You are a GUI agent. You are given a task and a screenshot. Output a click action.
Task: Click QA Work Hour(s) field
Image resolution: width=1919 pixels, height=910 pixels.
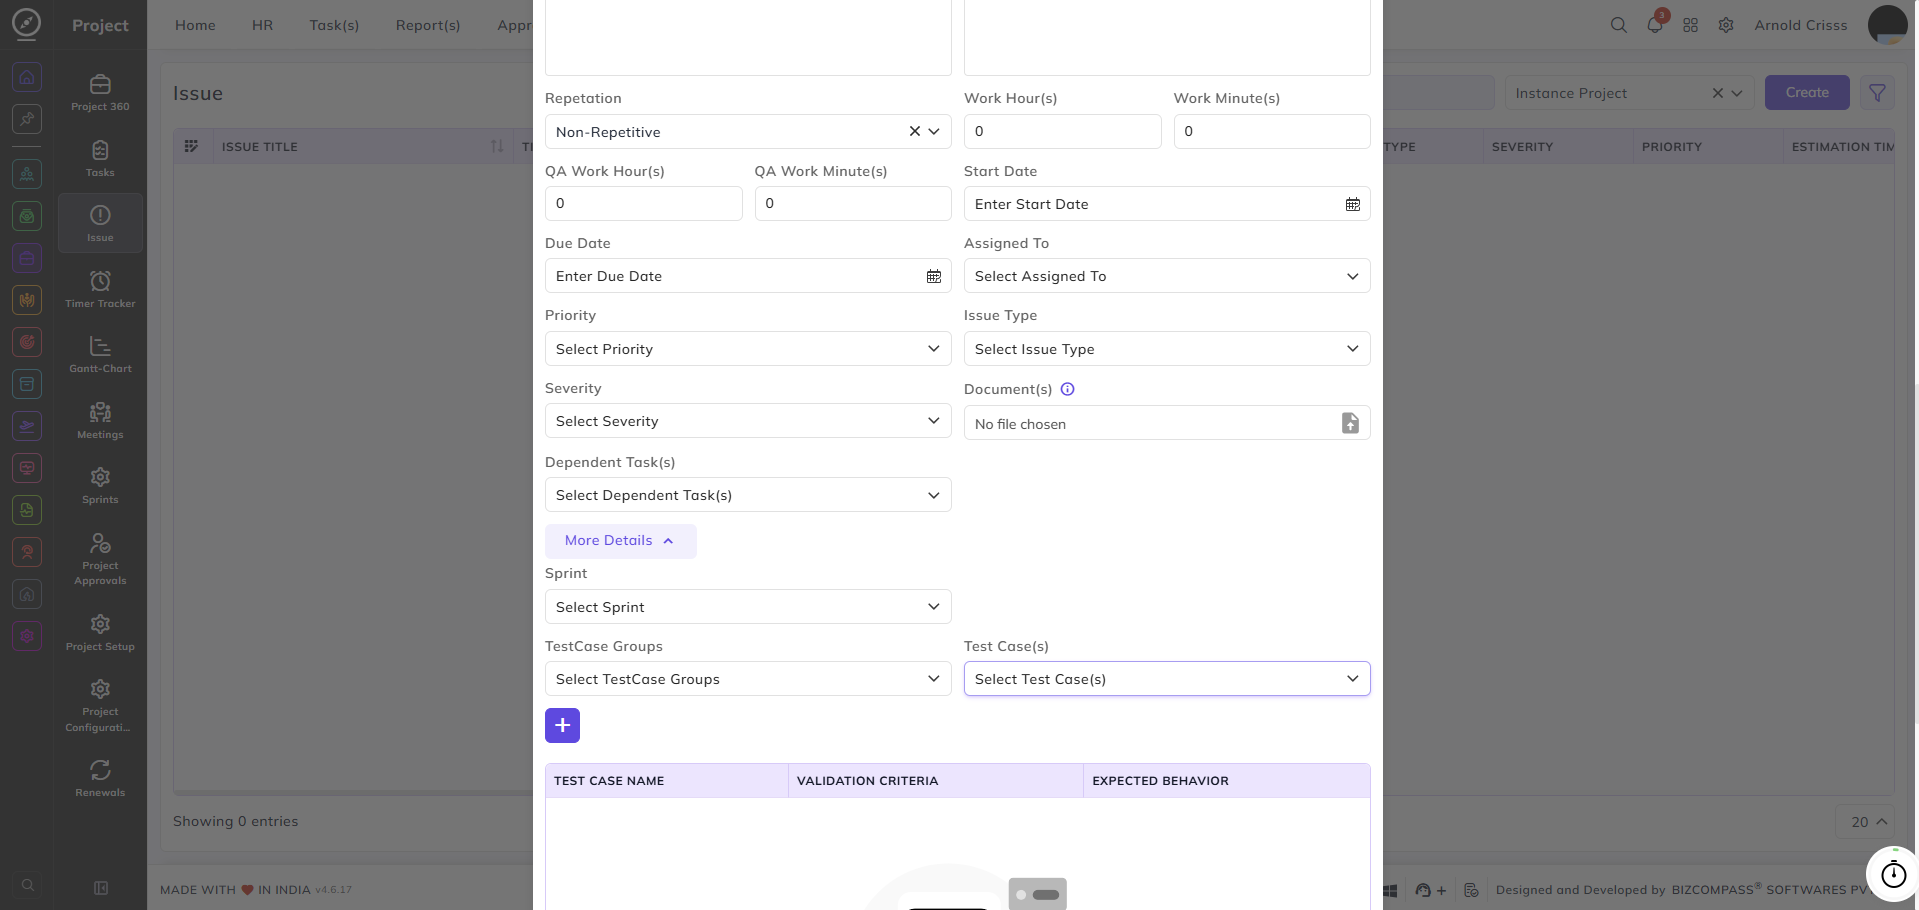click(643, 203)
